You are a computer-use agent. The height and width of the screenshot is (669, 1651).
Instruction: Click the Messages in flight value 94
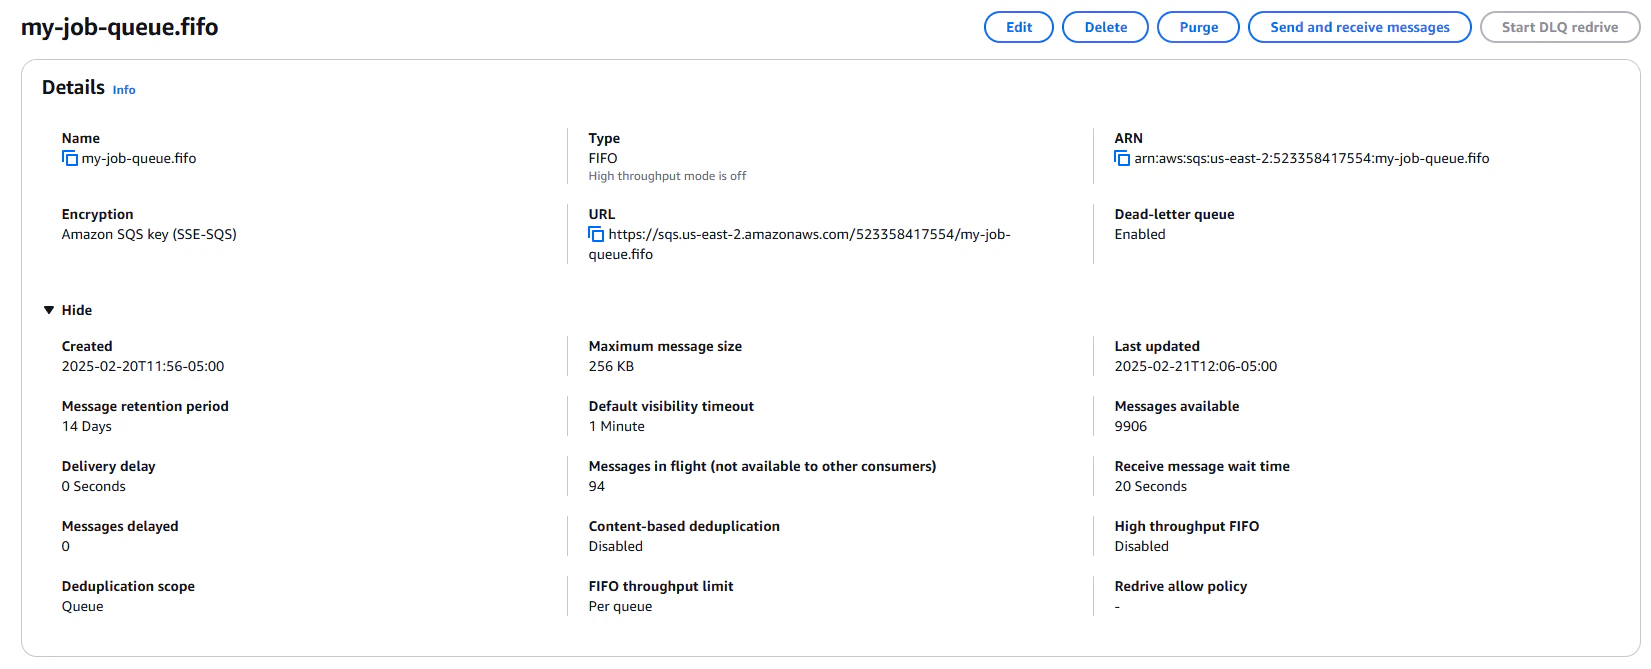pyautogui.click(x=597, y=486)
